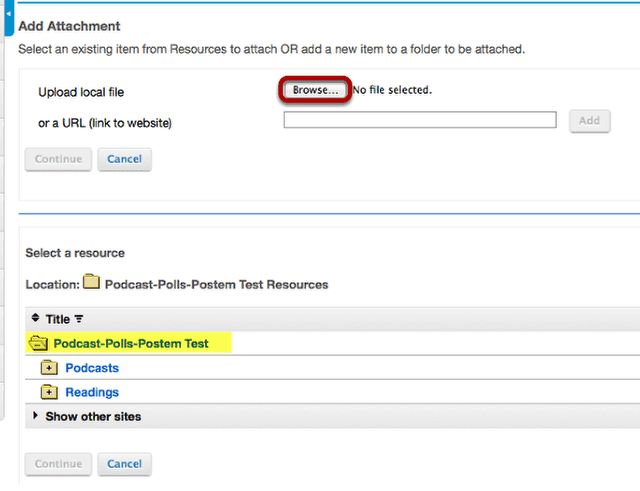Select the highlighted Podcast-Polls-Postem Test folder link
640x491 pixels.
click(131, 344)
